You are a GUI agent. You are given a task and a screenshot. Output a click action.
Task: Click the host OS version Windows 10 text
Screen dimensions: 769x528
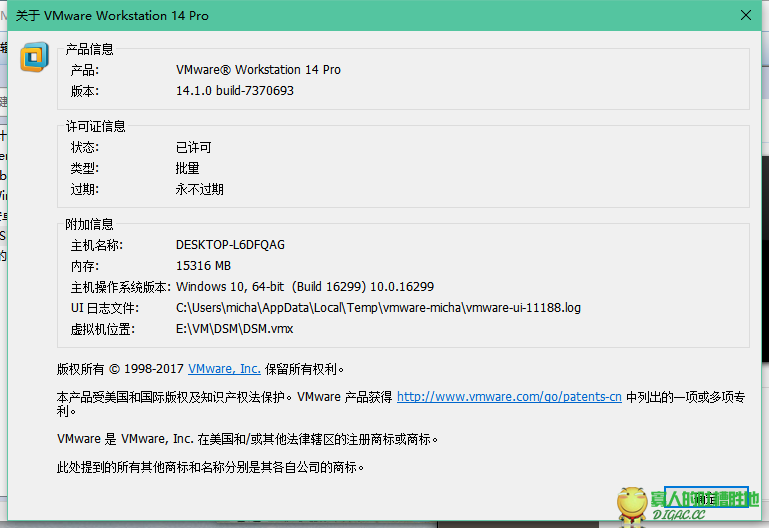[305, 287]
